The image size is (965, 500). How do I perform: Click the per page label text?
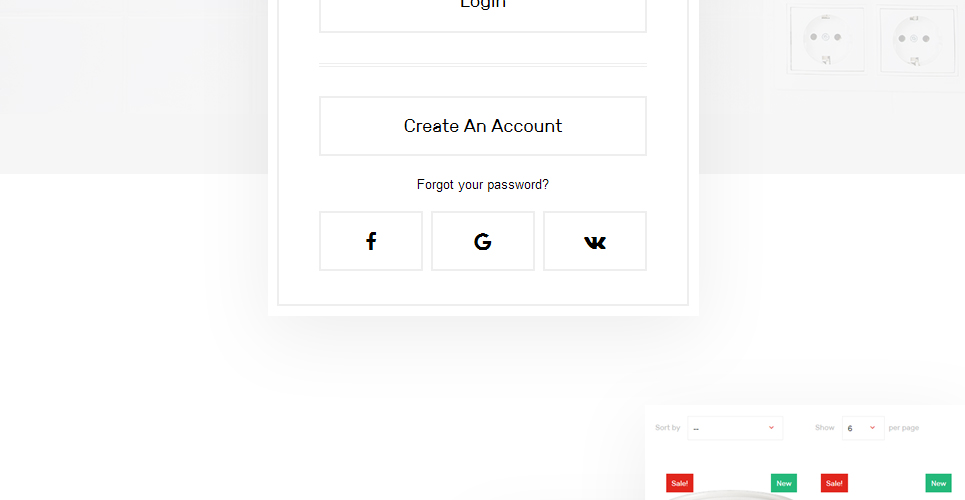coord(903,427)
